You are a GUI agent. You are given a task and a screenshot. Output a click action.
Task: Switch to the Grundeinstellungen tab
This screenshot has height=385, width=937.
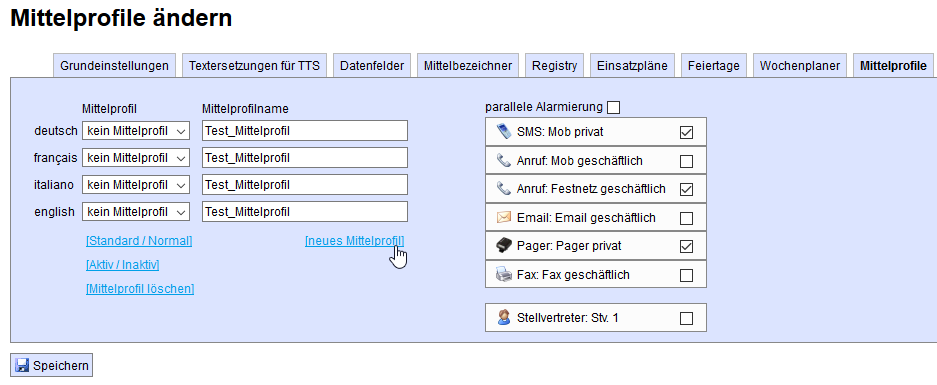[115, 66]
